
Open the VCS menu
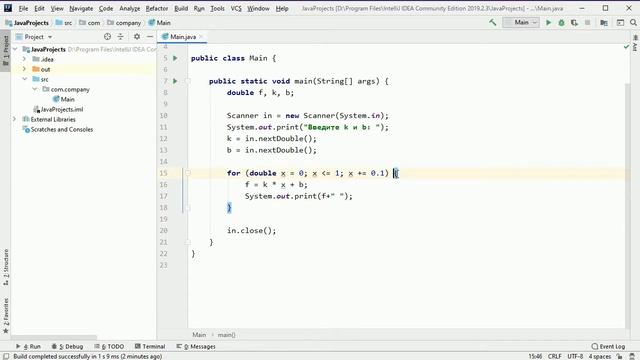pos(236,8)
